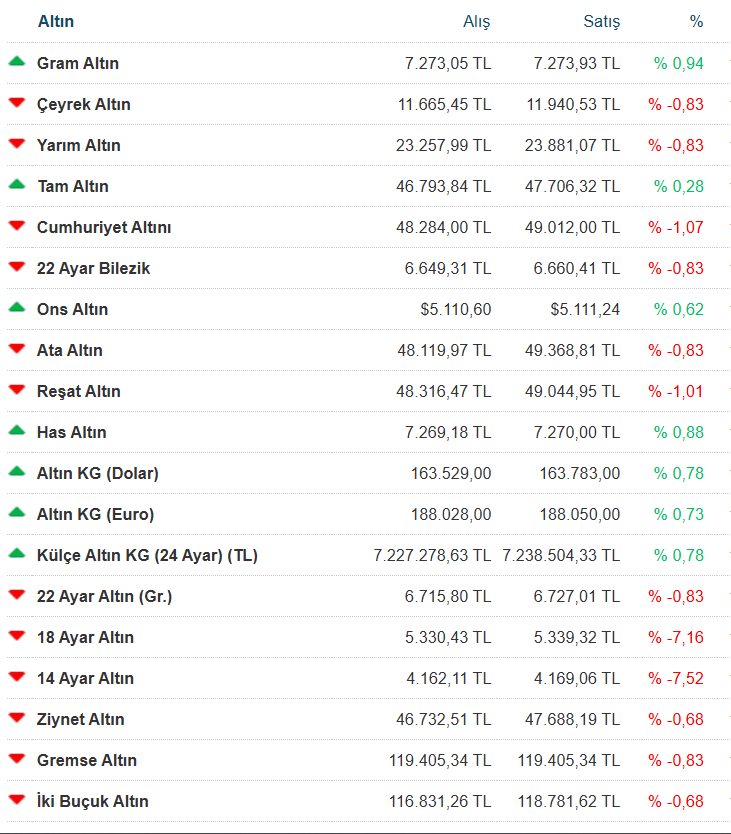This screenshot has width=731, height=834.
Task: Open the Yarım Altın link
Action: tap(79, 145)
